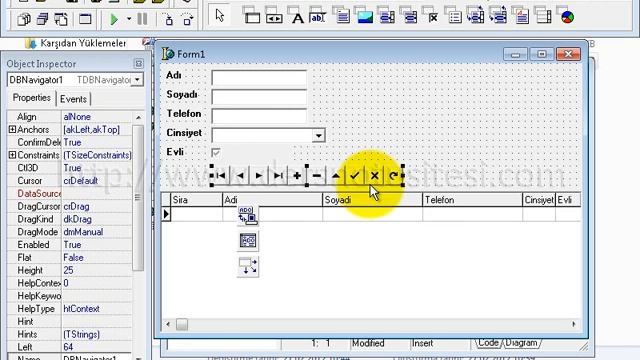640x360 pixels.
Task: Pick the DBRadioGroup component from the palette
Action: [x=454, y=16]
